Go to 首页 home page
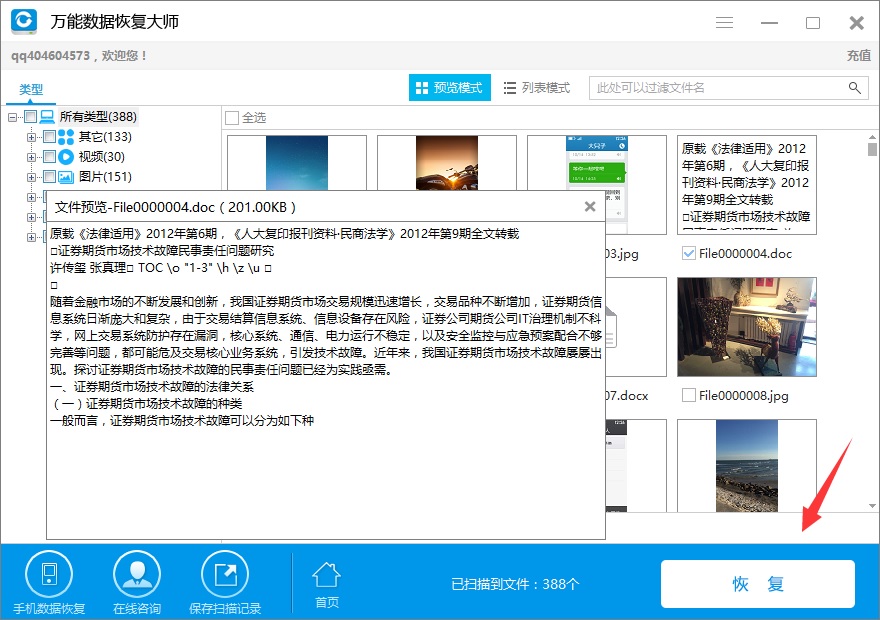This screenshot has width=880, height=620. point(327,585)
